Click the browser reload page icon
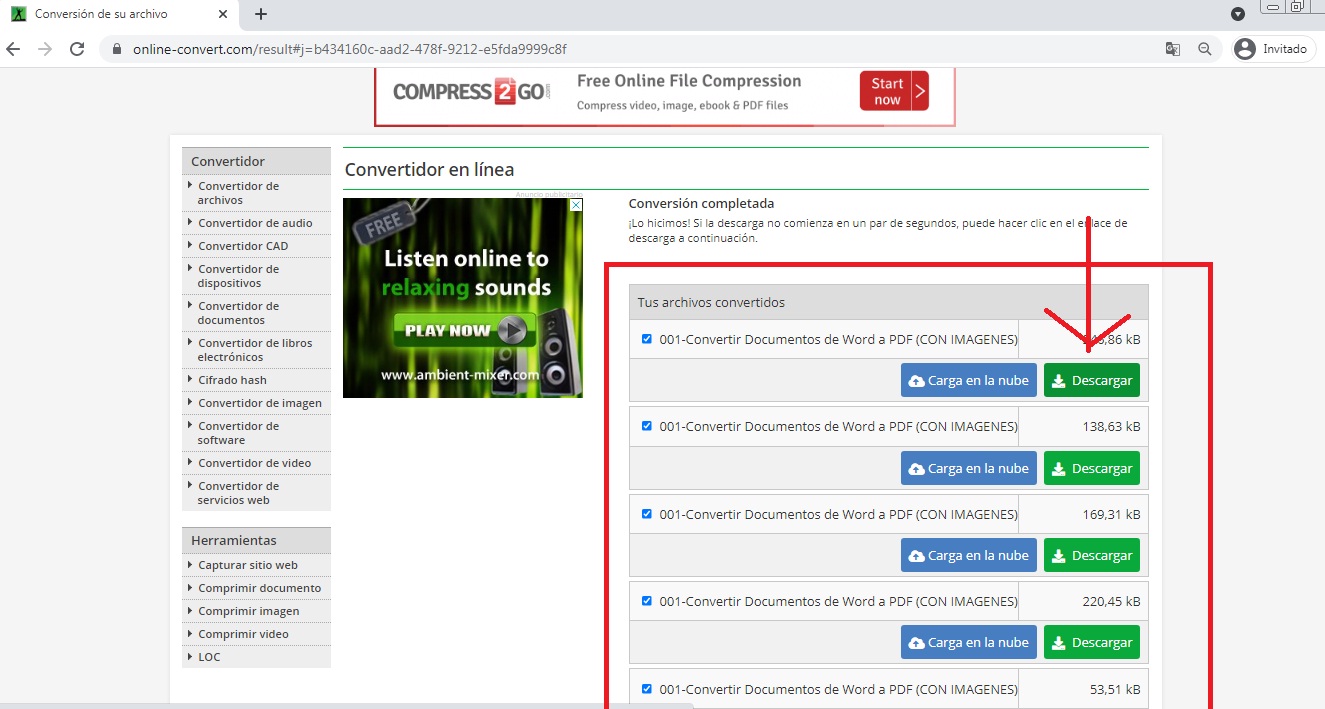Screen dimensions: 1325x709 point(77,49)
